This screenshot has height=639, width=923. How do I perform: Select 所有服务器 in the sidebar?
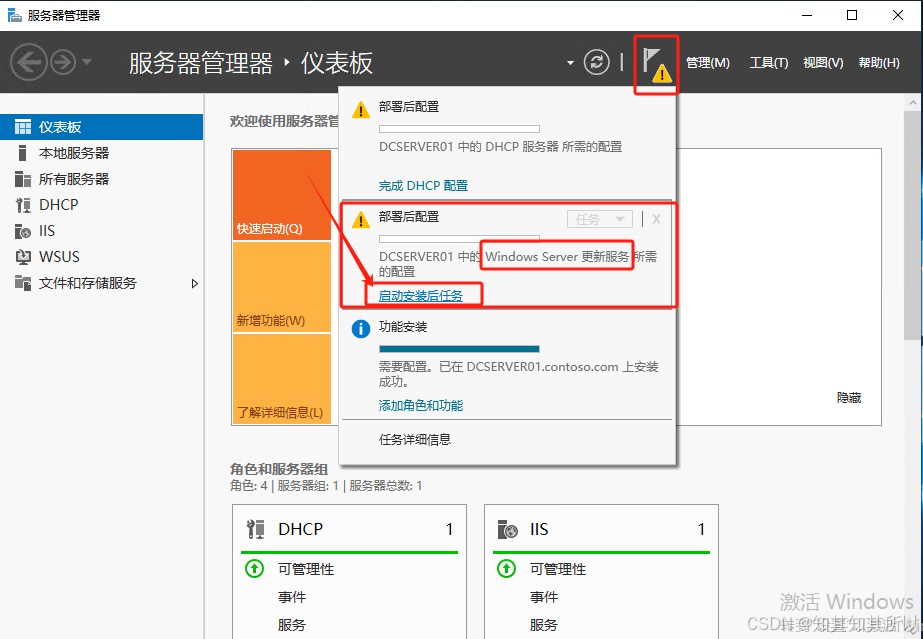tap(101, 179)
